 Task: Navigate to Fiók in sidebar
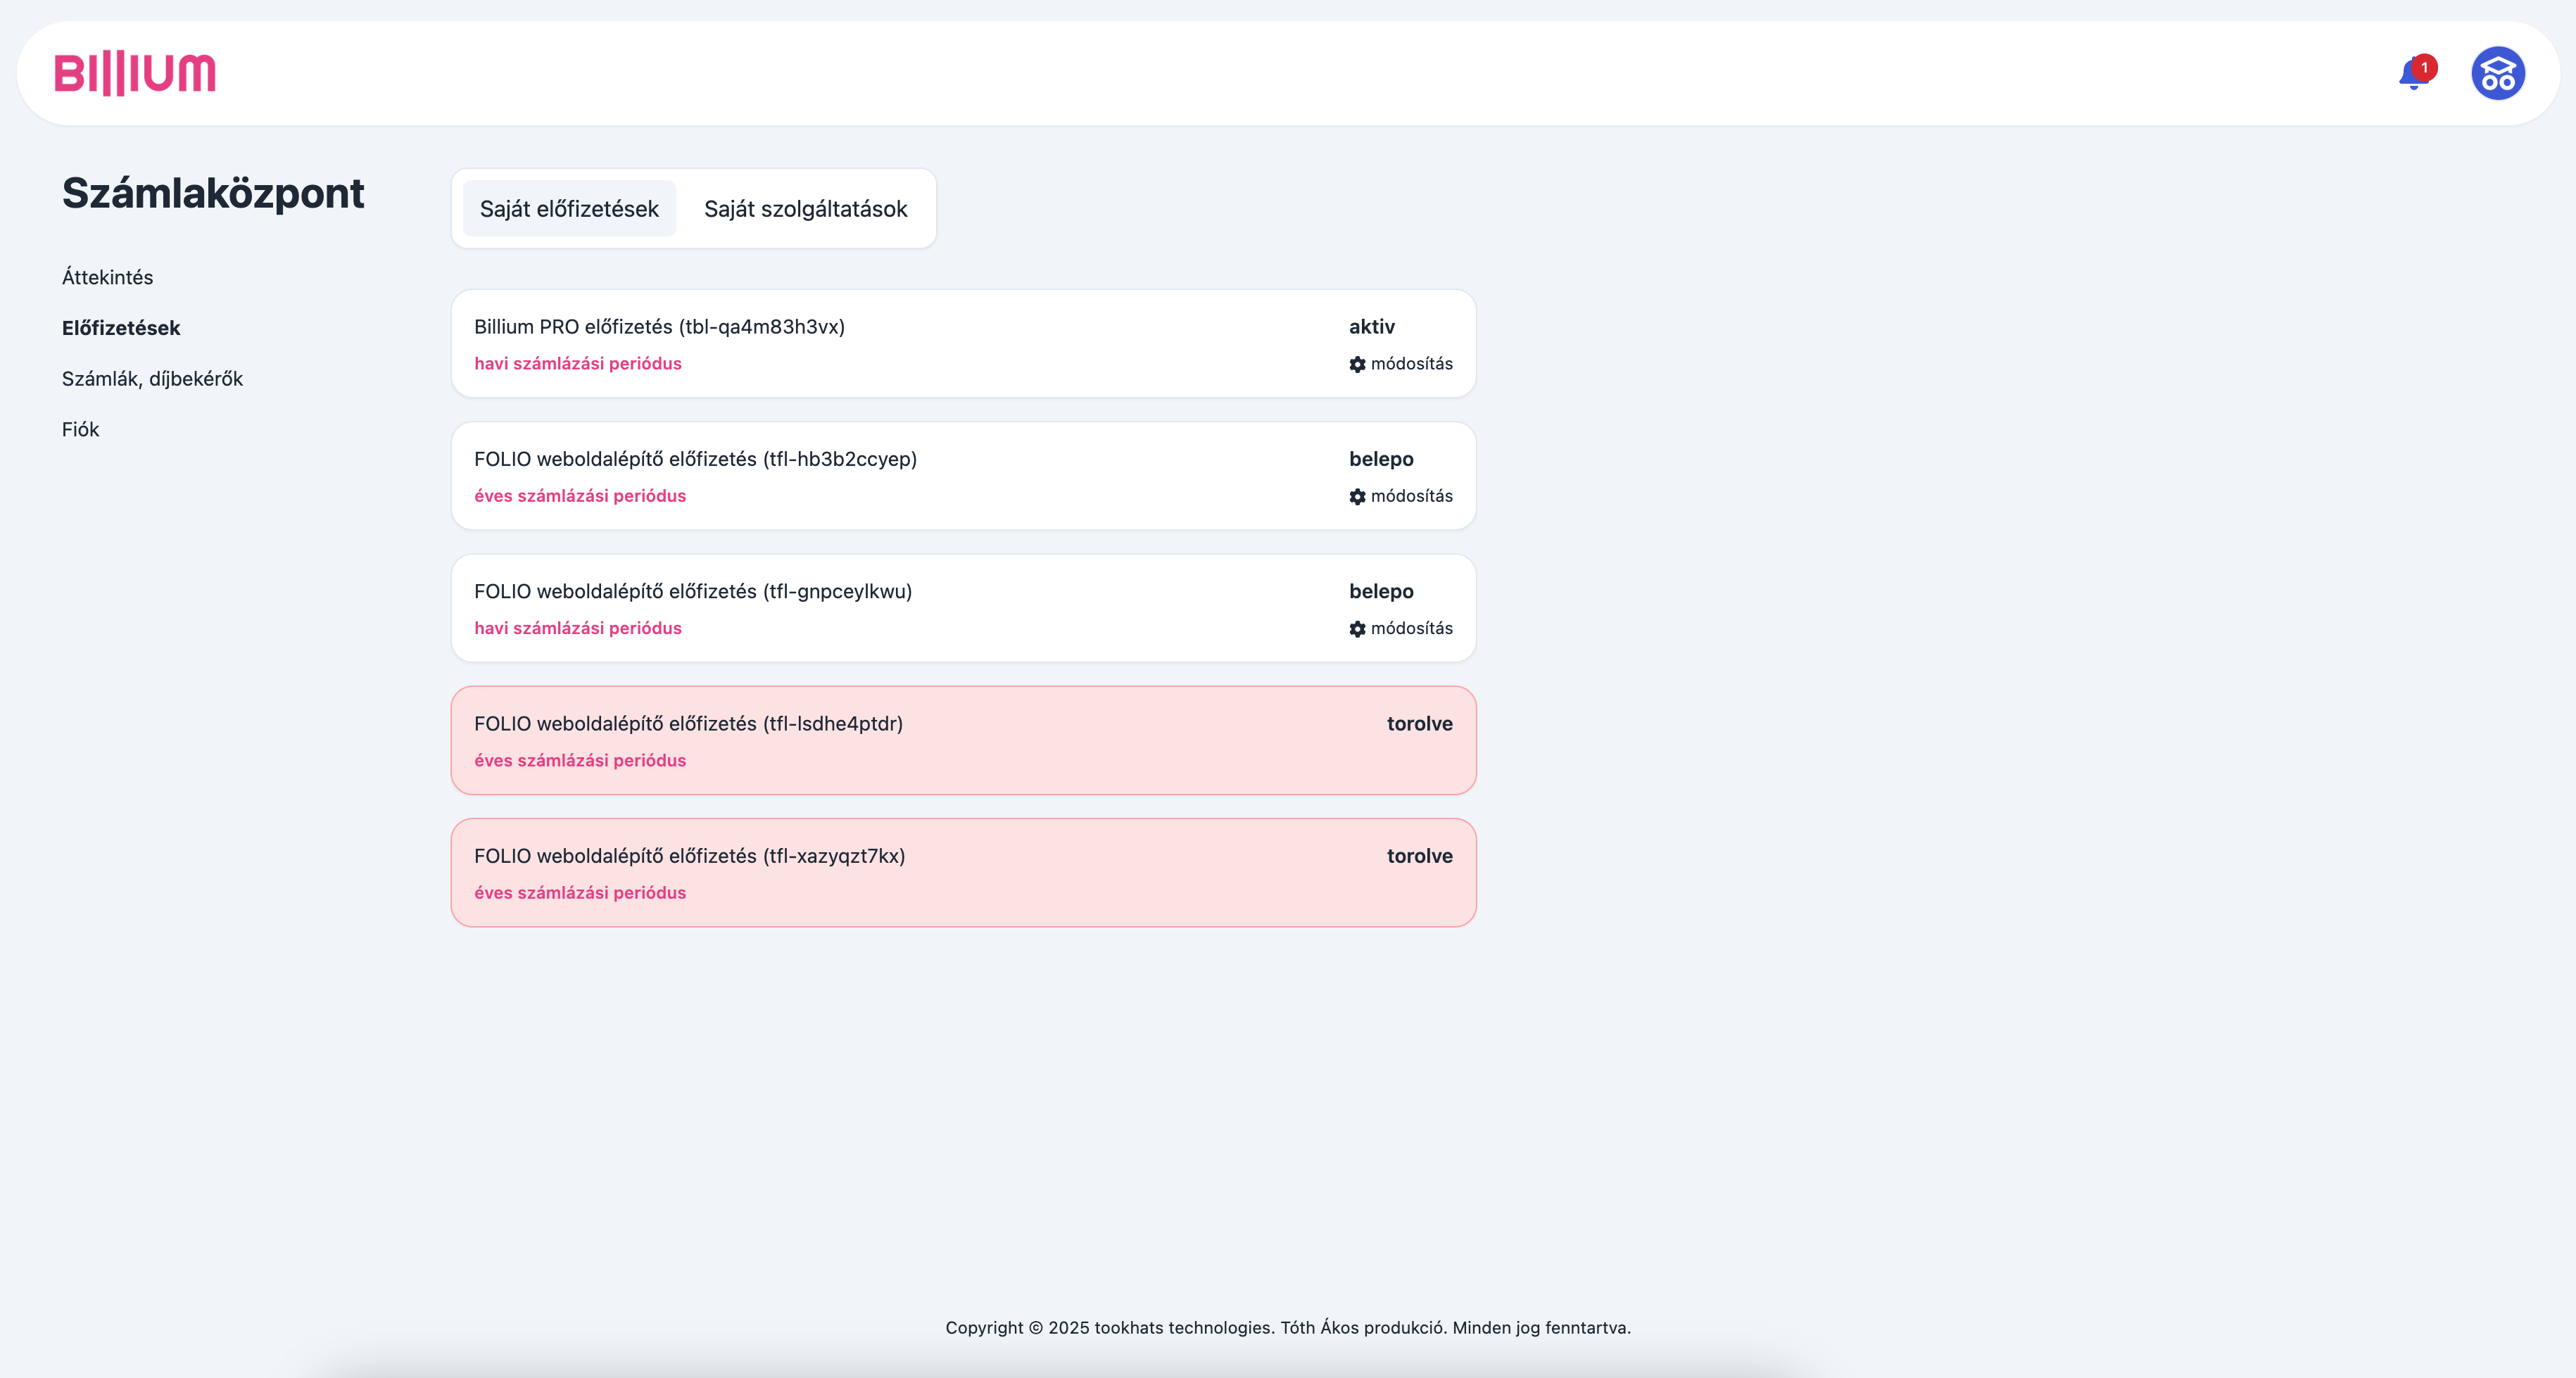[x=80, y=430]
